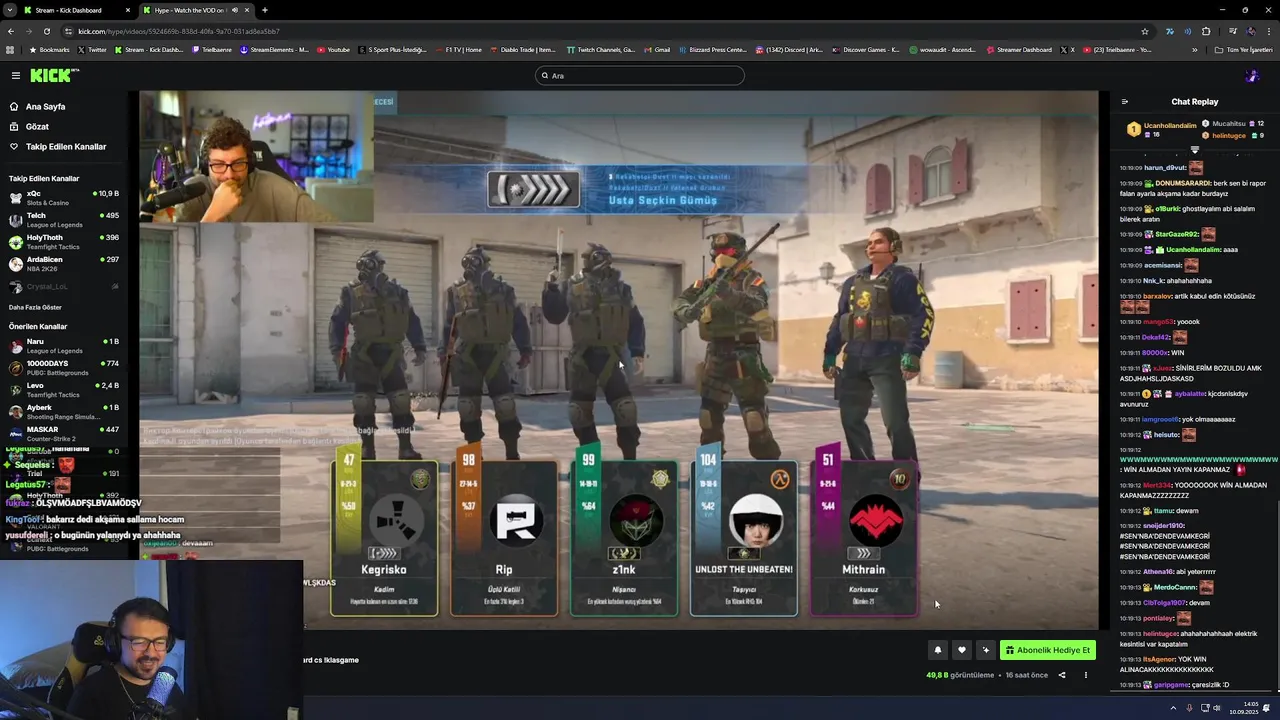Open the Bookmarks folder in bookmarks bar

49,50
